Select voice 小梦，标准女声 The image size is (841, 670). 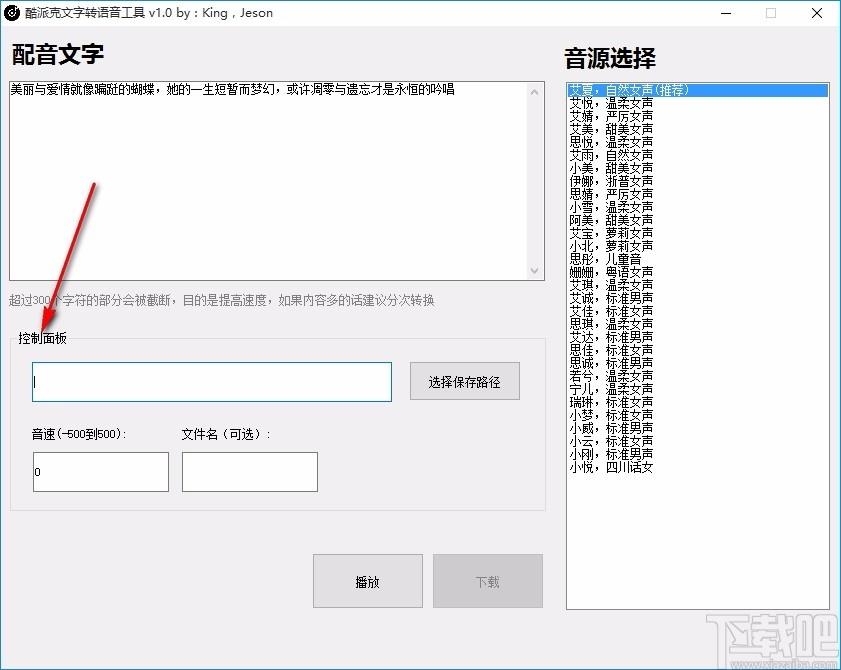pyautogui.click(x=697, y=415)
